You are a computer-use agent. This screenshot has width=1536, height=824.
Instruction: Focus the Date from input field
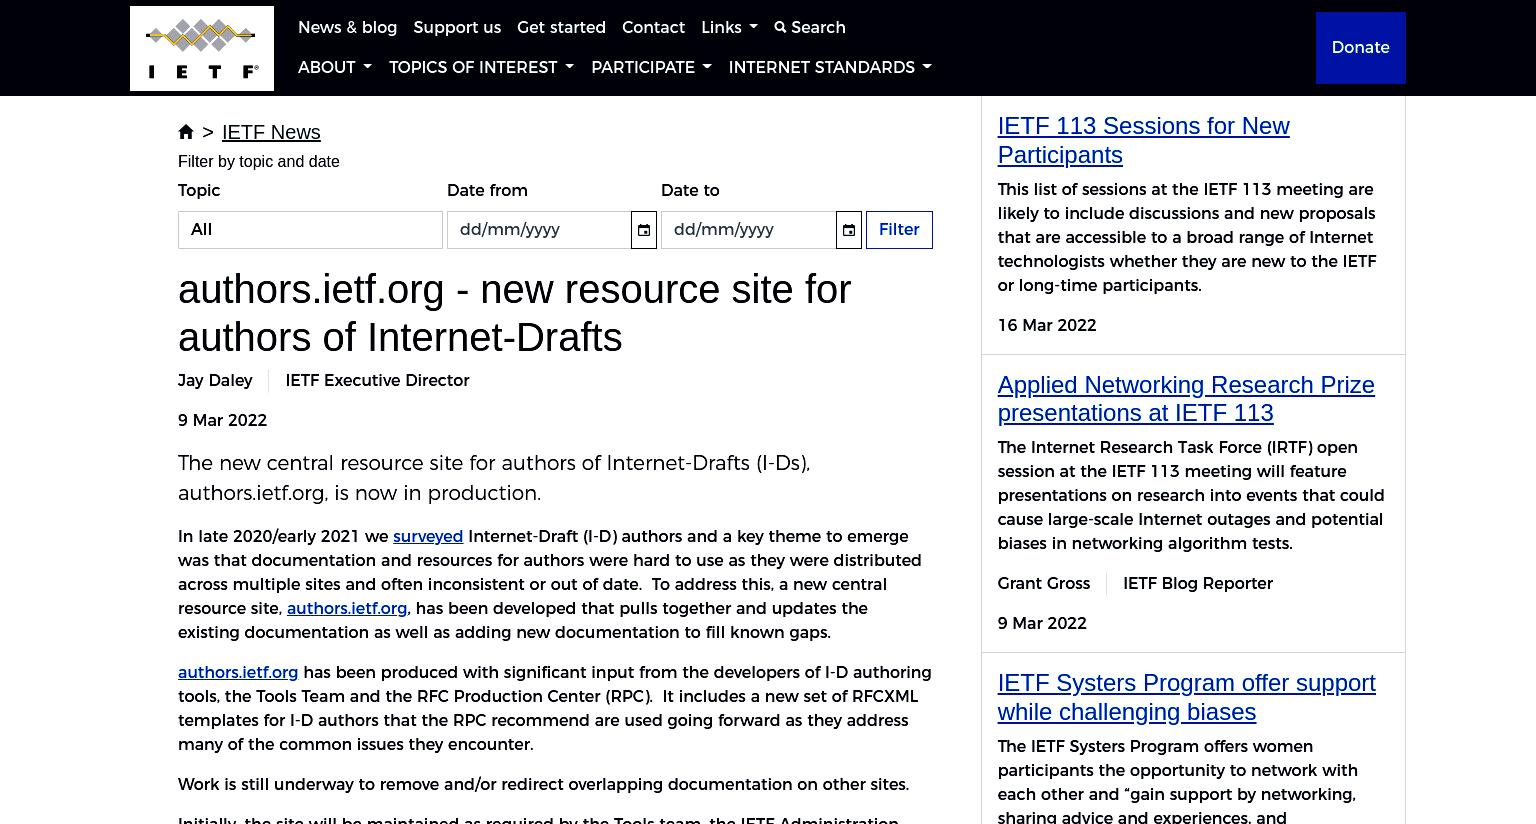coord(539,230)
